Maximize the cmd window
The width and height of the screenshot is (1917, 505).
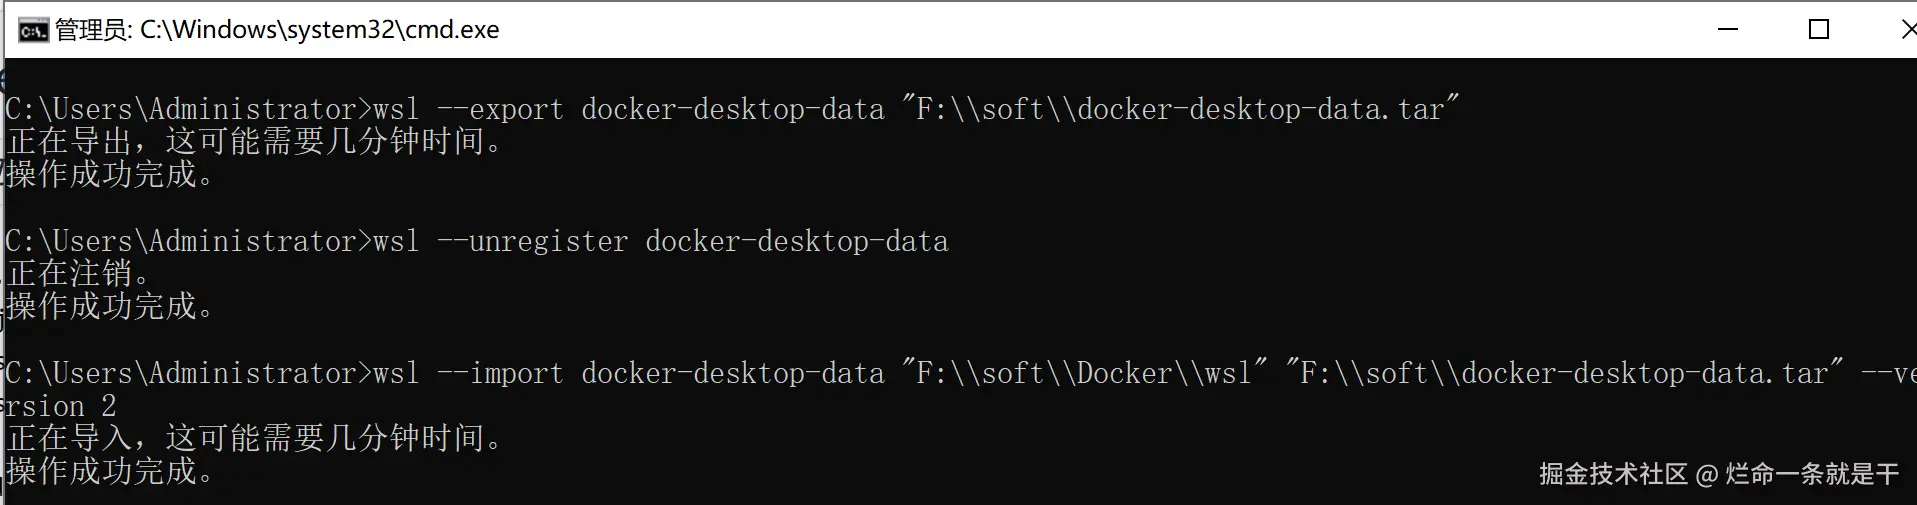pyautogui.click(x=1819, y=30)
